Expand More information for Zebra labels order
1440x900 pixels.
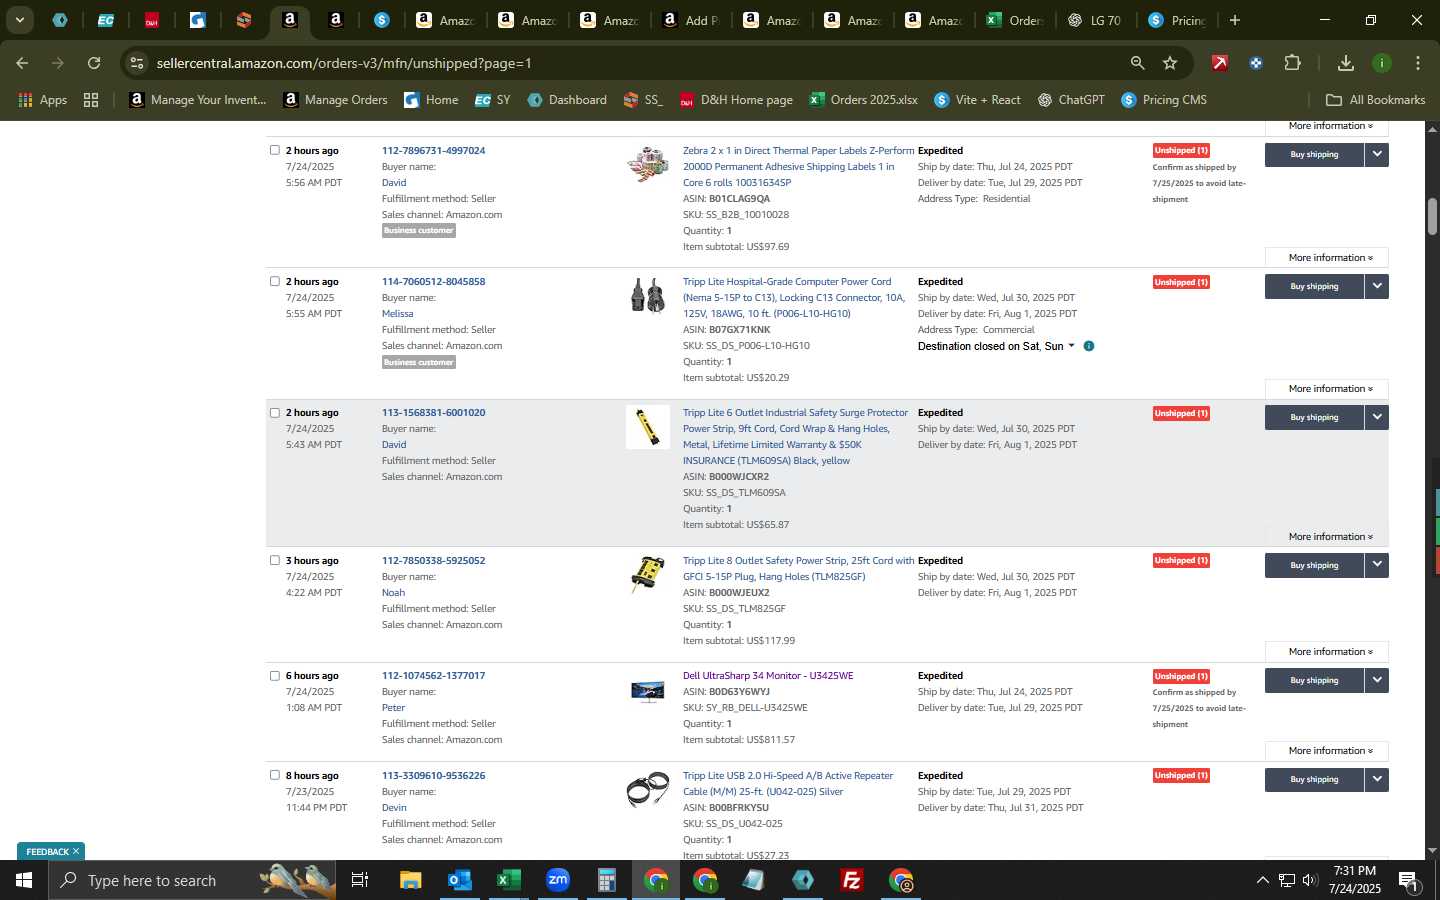(1326, 257)
